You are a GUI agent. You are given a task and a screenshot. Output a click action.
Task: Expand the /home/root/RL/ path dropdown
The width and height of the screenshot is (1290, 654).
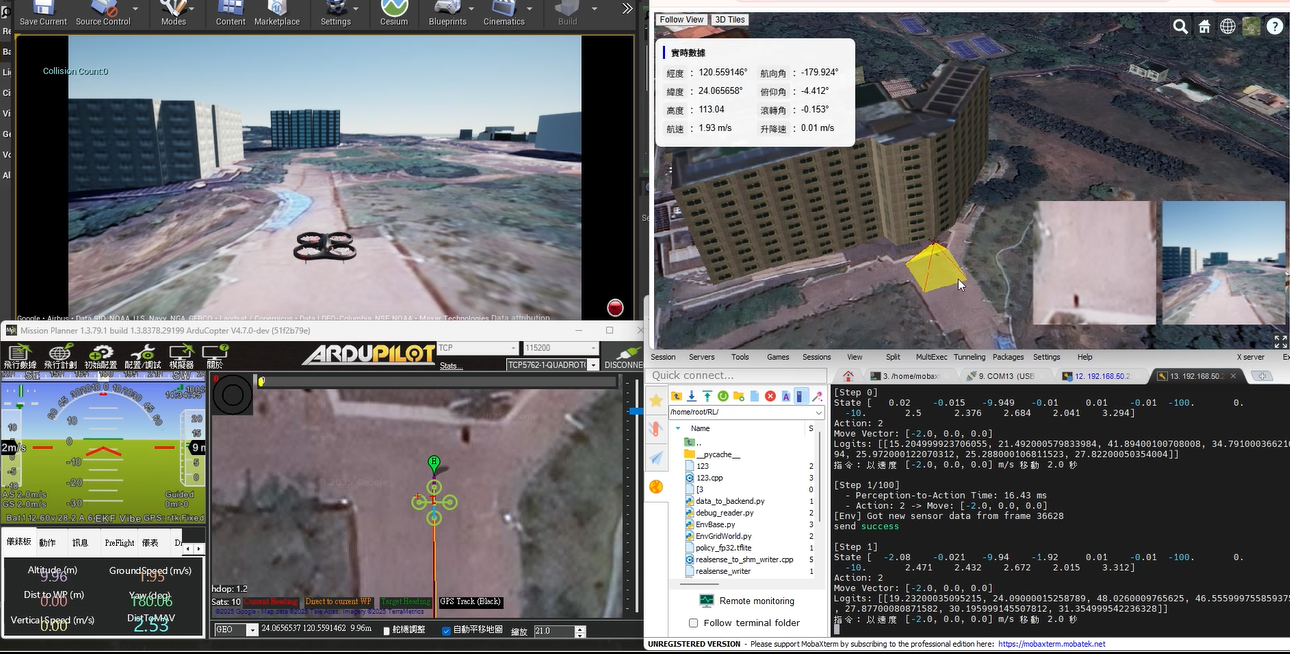point(817,411)
